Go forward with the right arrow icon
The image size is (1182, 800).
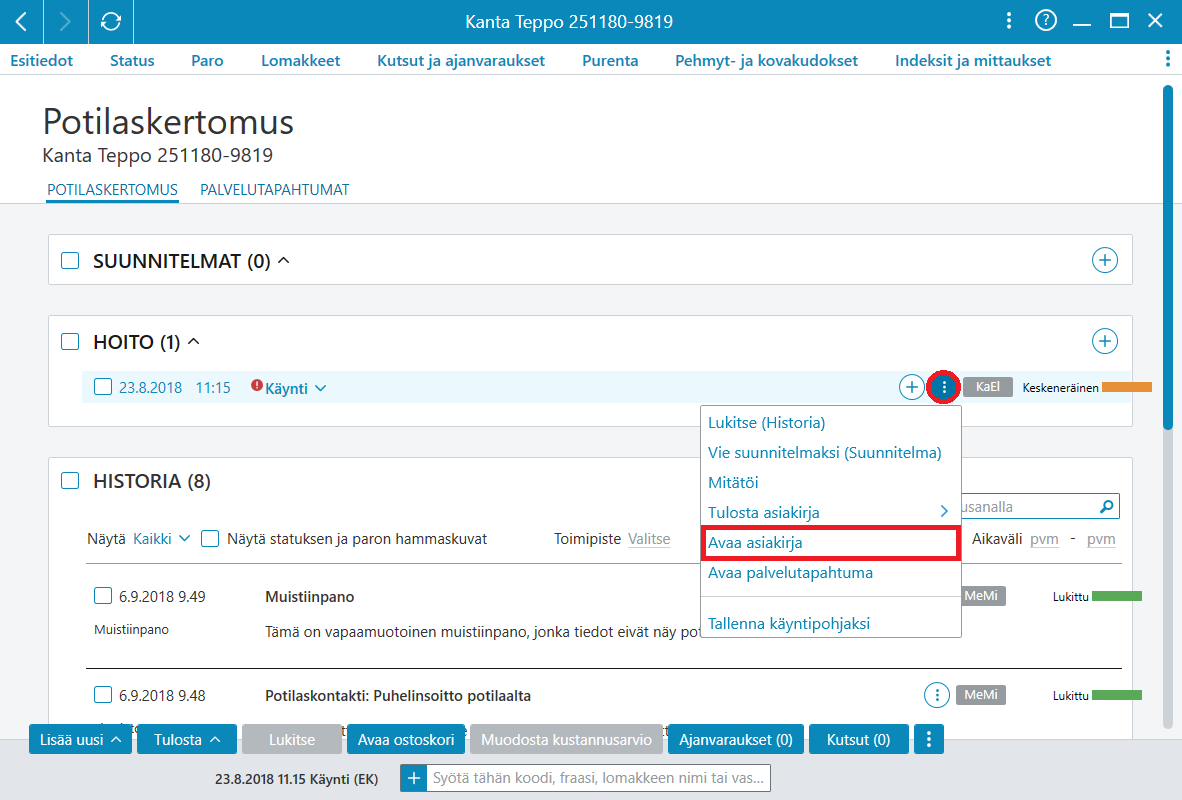pos(66,22)
